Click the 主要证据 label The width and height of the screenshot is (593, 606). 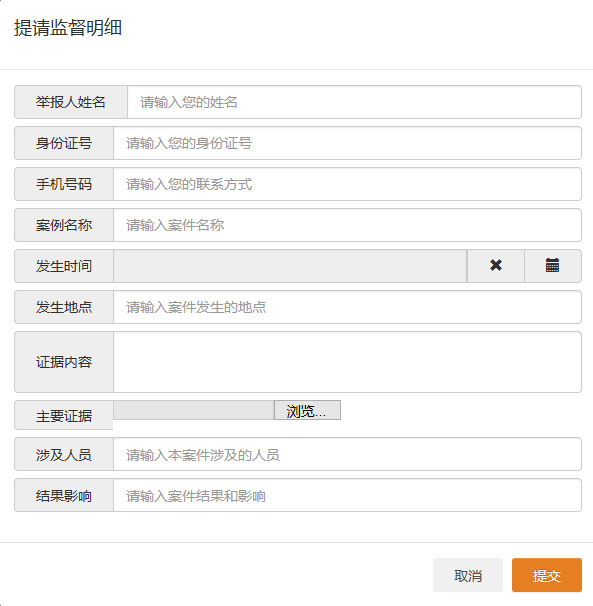(x=64, y=415)
